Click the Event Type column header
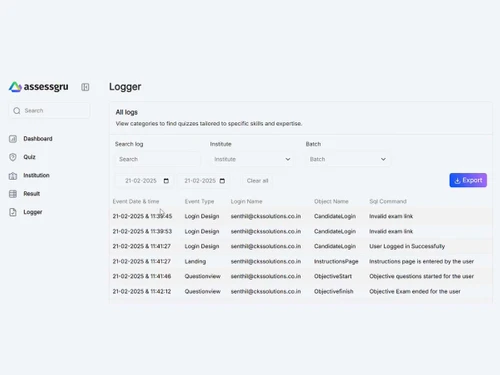 click(199, 201)
